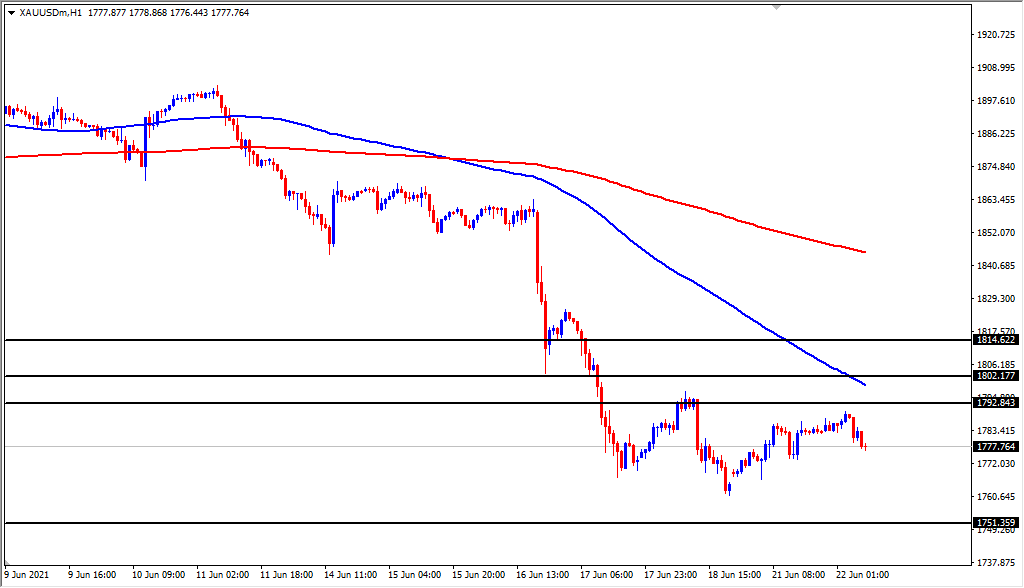Click the 15 Jun 20:00 time label
The width and height of the screenshot is (1024, 588).
pyautogui.click(x=478, y=575)
